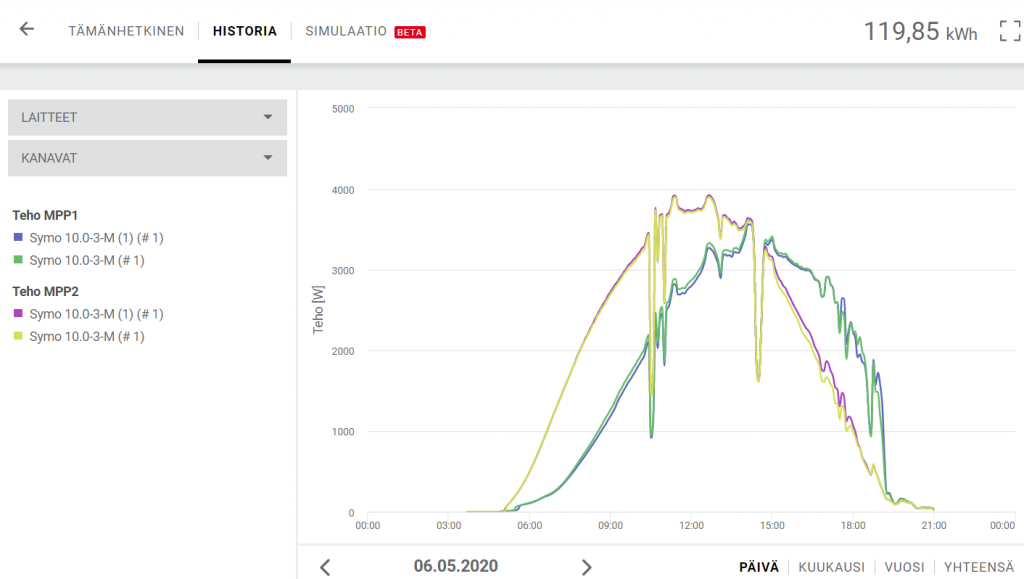Viewport: 1024px width, 579px height.
Task: Show the Vuosi view
Action: (904, 567)
